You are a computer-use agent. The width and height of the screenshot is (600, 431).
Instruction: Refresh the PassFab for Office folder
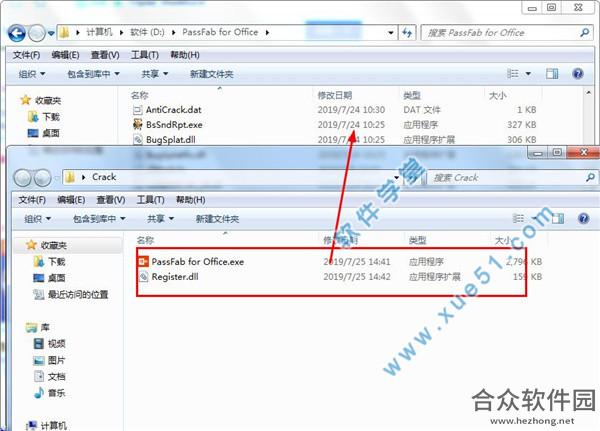click(407, 33)
